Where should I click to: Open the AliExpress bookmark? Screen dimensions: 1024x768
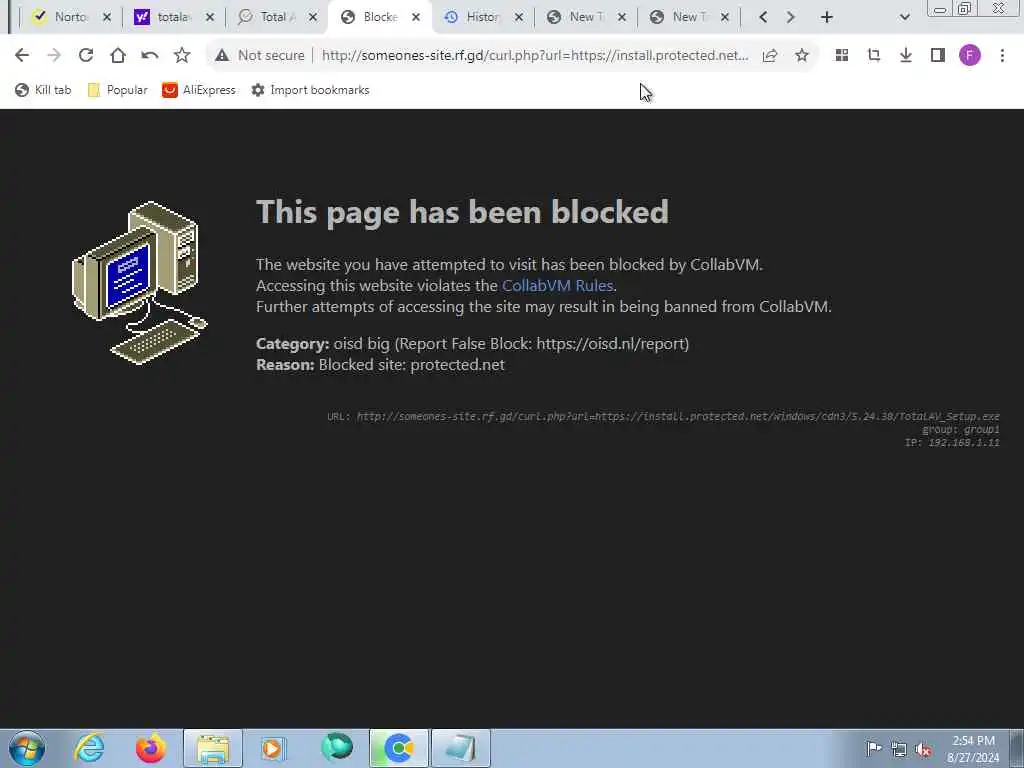pos(199,90)
